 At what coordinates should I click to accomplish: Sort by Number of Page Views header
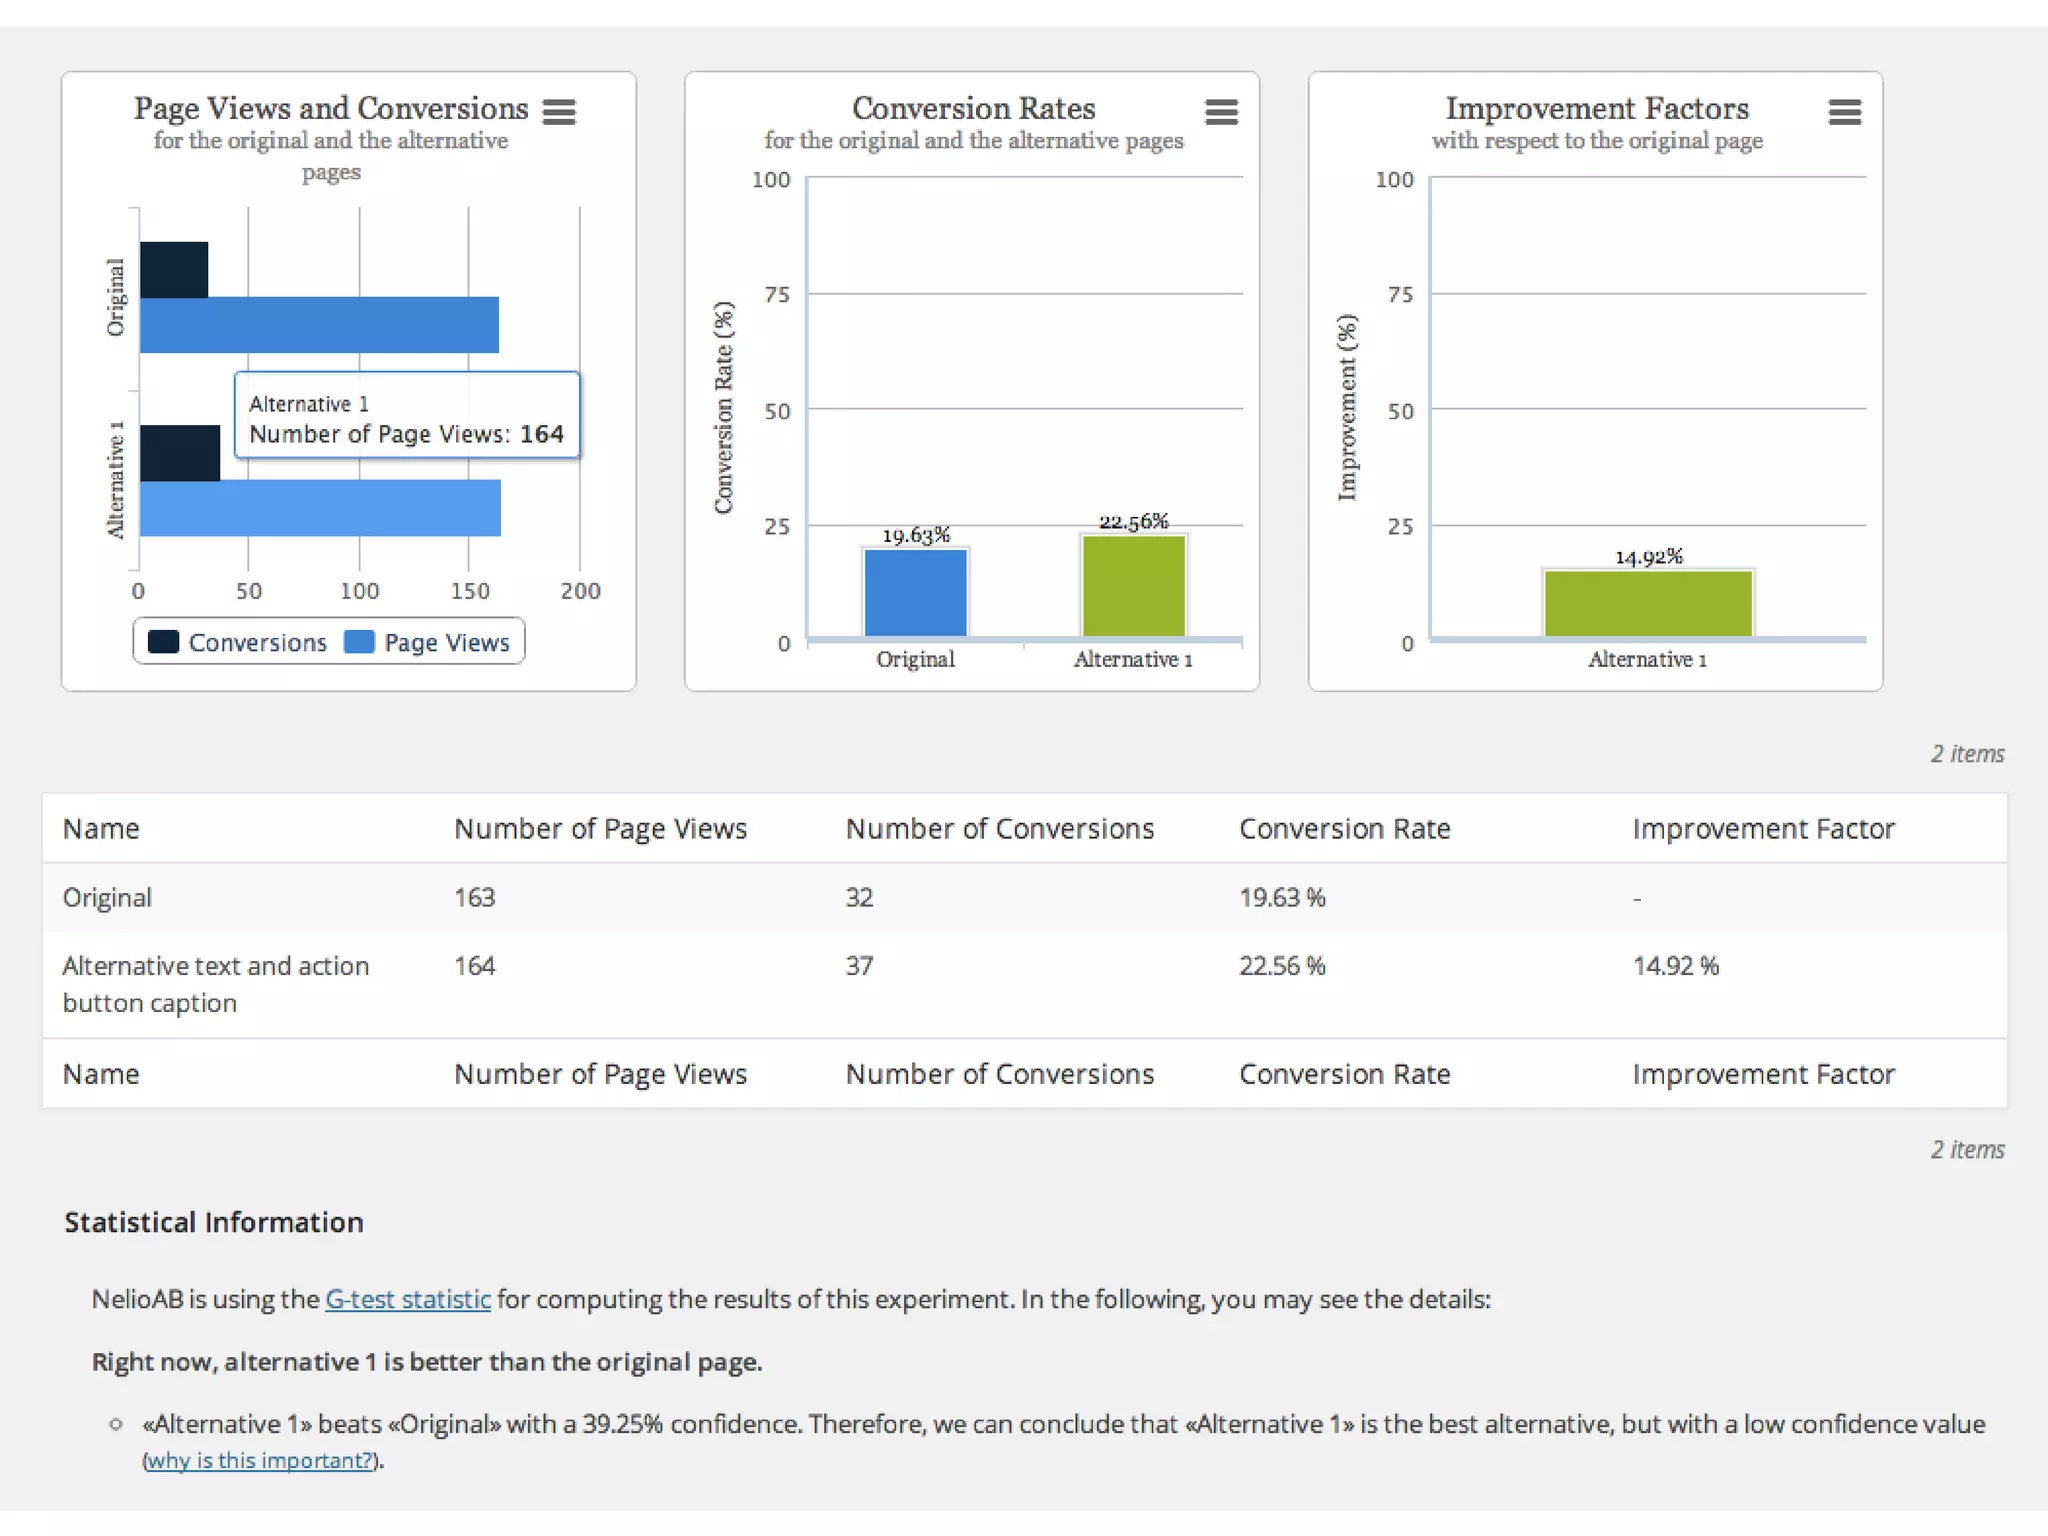click(x=600, y=828)
